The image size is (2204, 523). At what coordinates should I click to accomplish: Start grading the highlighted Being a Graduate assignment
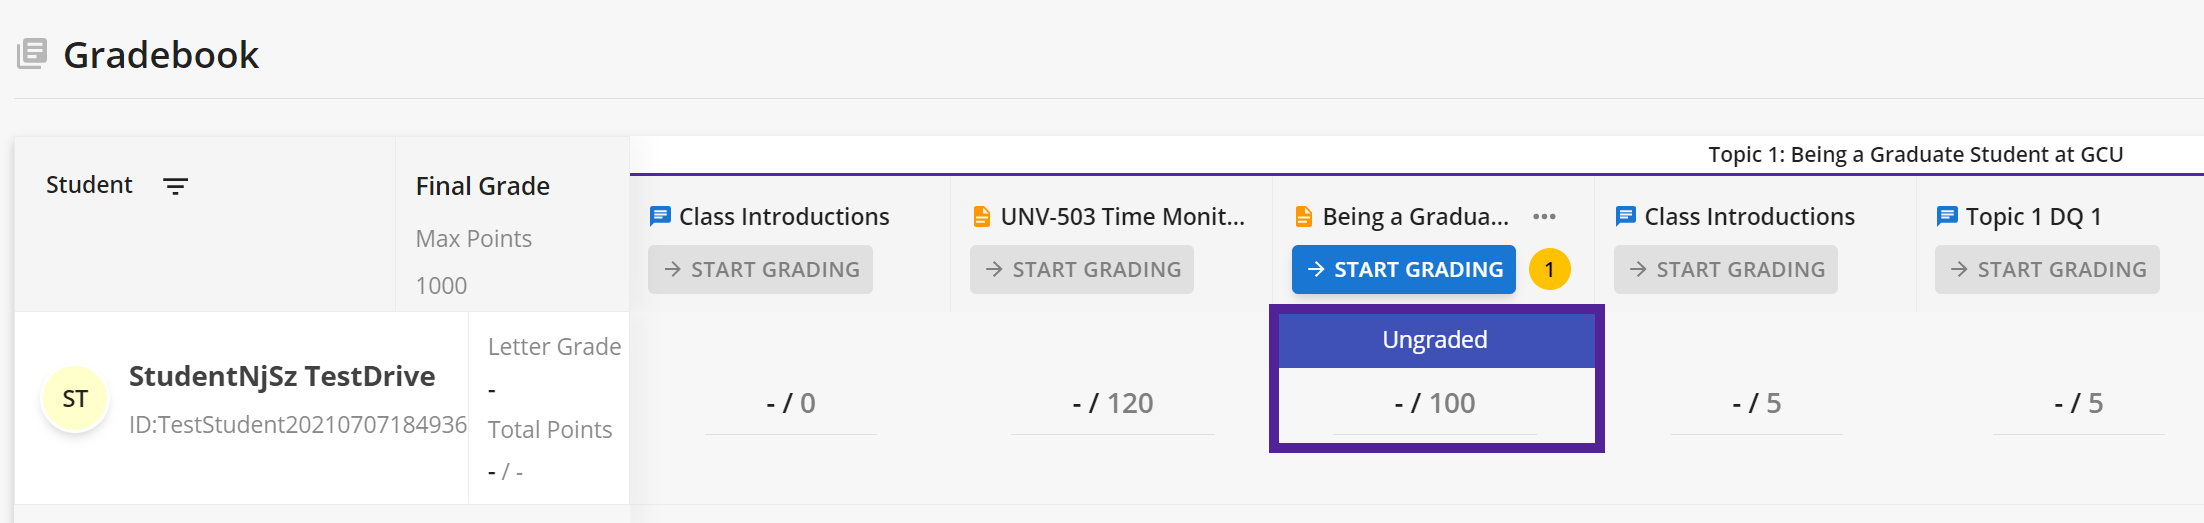pos(1404,269)
